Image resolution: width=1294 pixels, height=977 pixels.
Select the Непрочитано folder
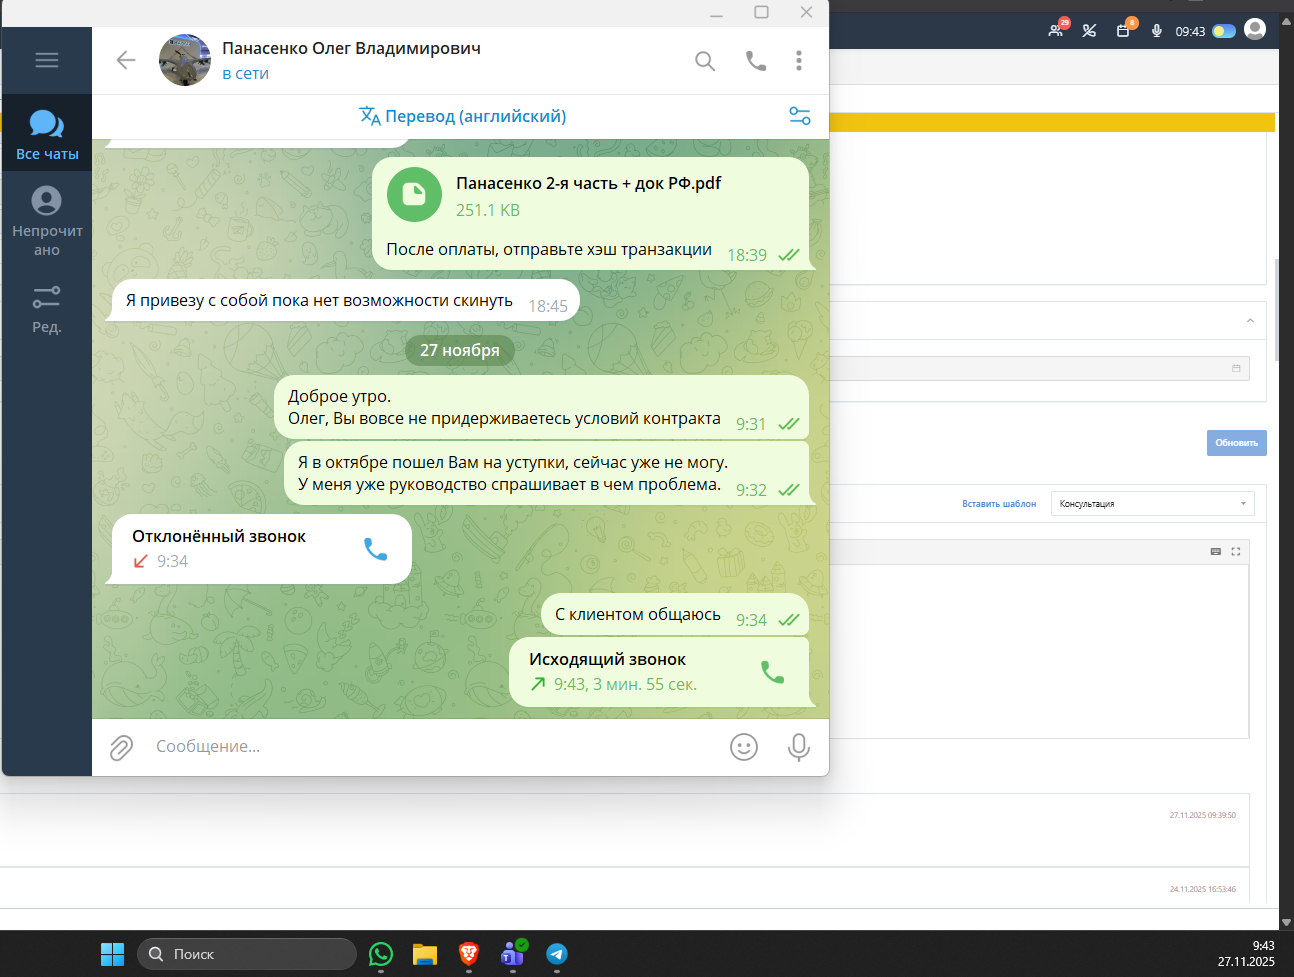point(47,221)
